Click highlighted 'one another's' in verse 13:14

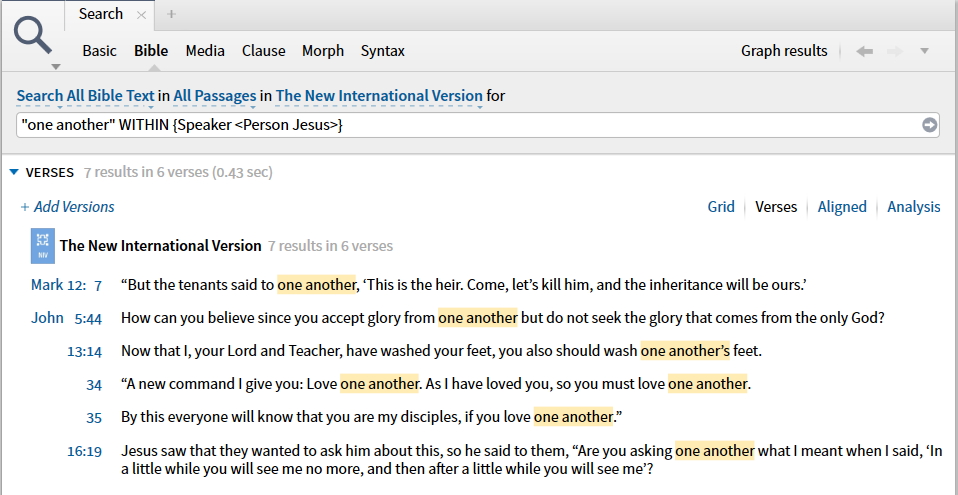[685, 351]
